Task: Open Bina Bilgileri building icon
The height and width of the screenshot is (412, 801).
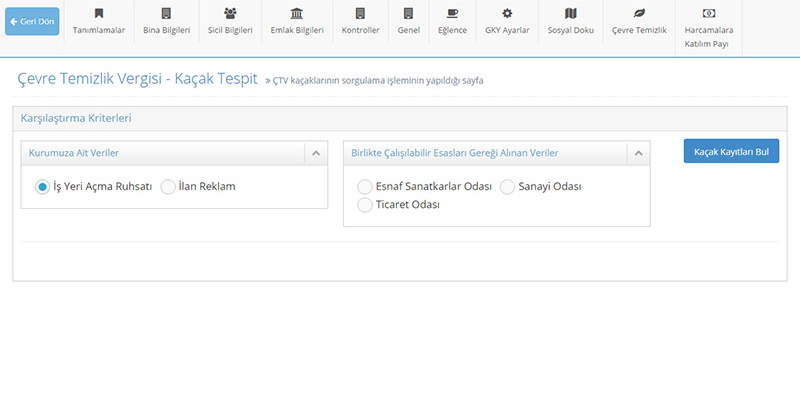Action: (x=166, y=13)
